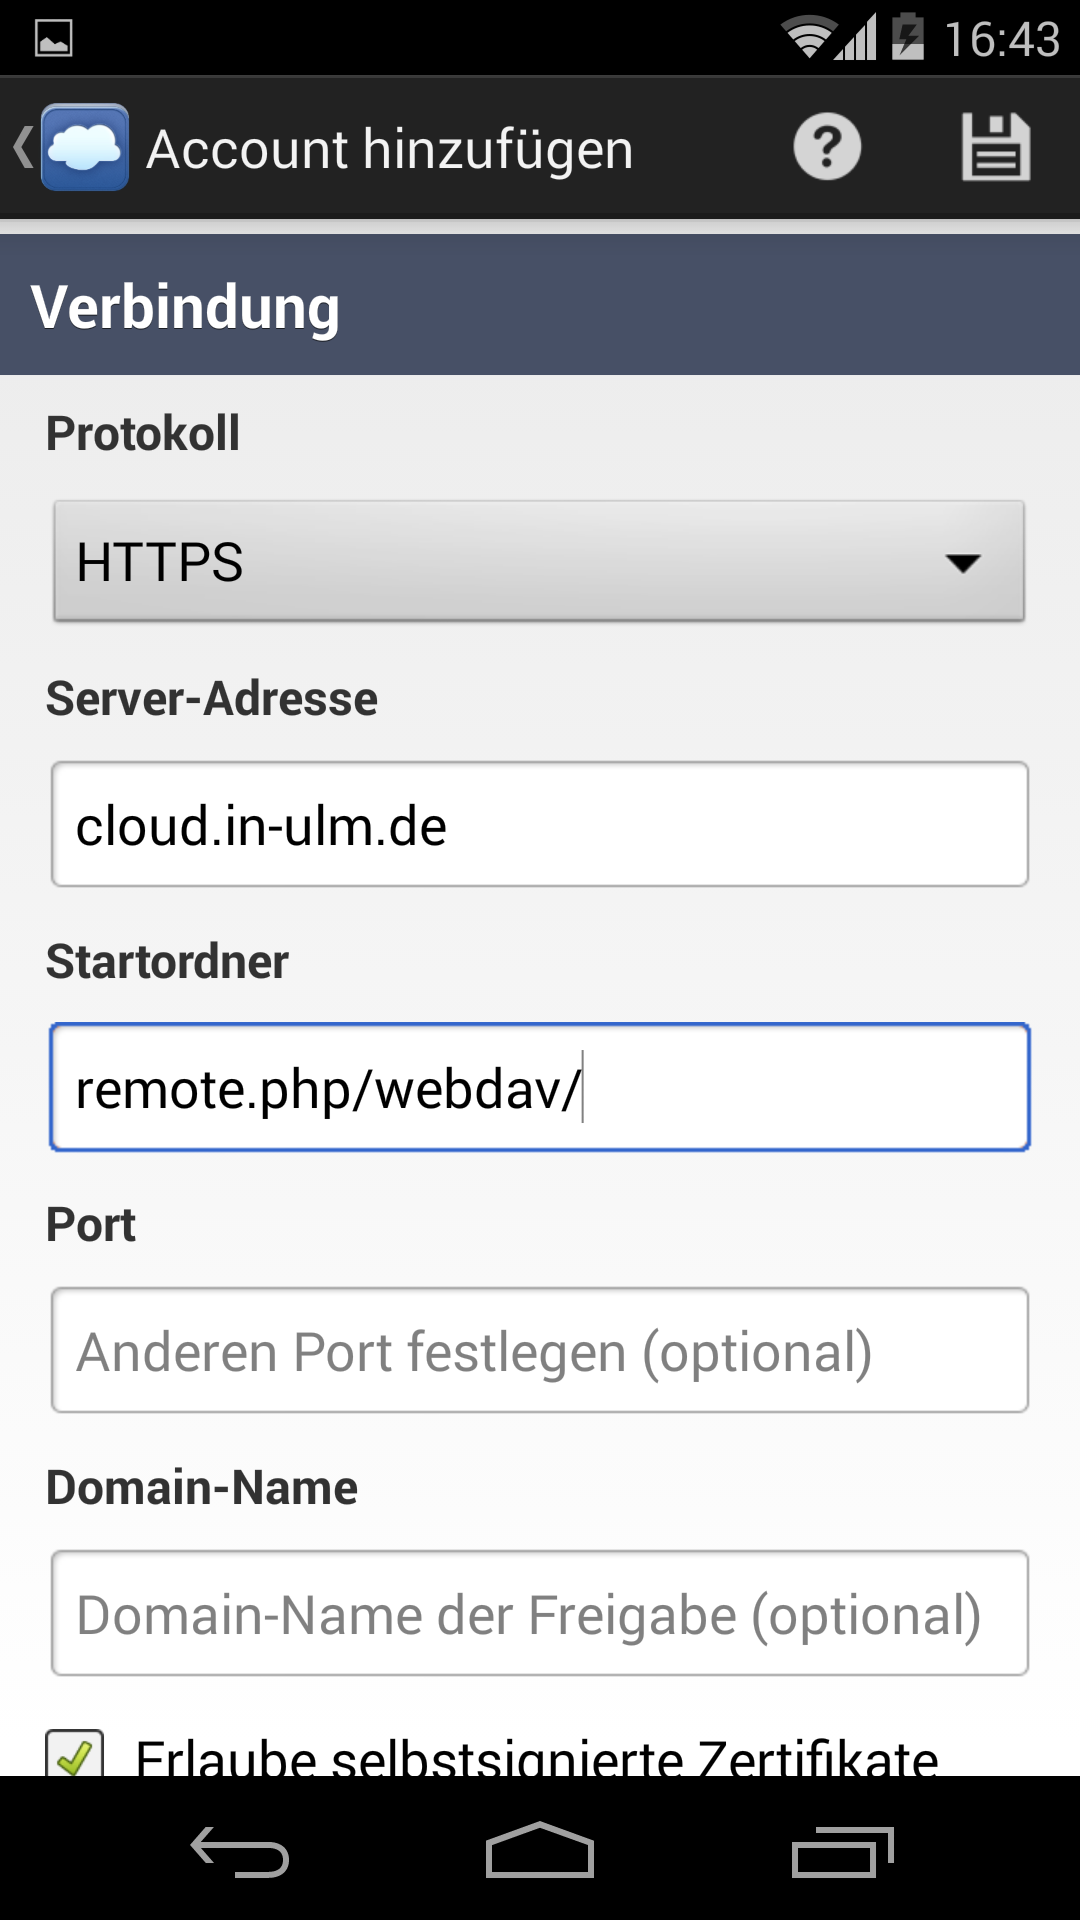The height and width of the screenshot is (1920, 1080).
Task: Tap the Android back navigation button
Action: coord(240,1851)
